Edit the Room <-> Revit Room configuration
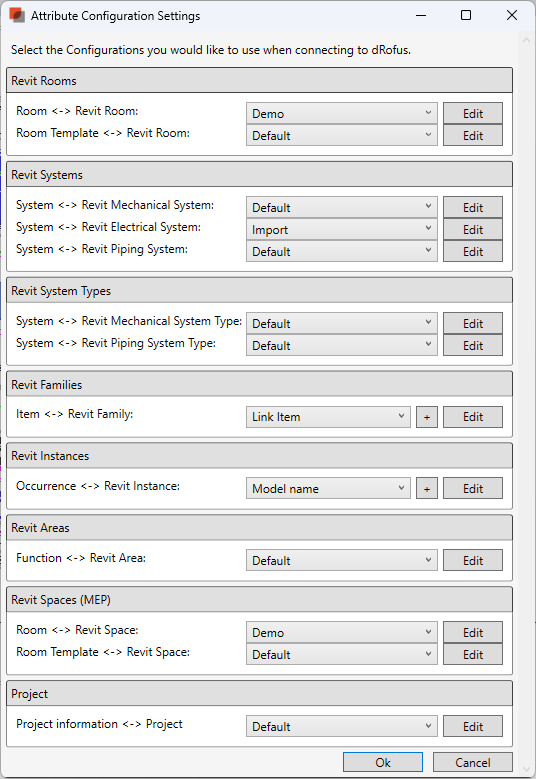Viewport: 536px width, 779px height. (x=473, y=114)
